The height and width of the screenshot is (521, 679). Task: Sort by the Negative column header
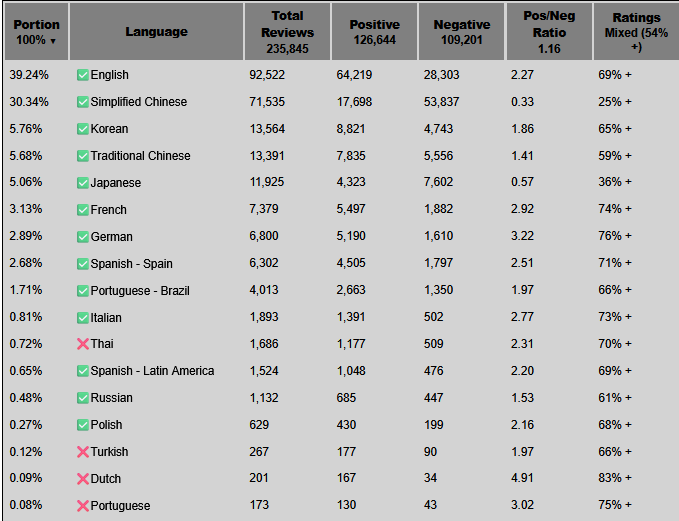[462, 32]
